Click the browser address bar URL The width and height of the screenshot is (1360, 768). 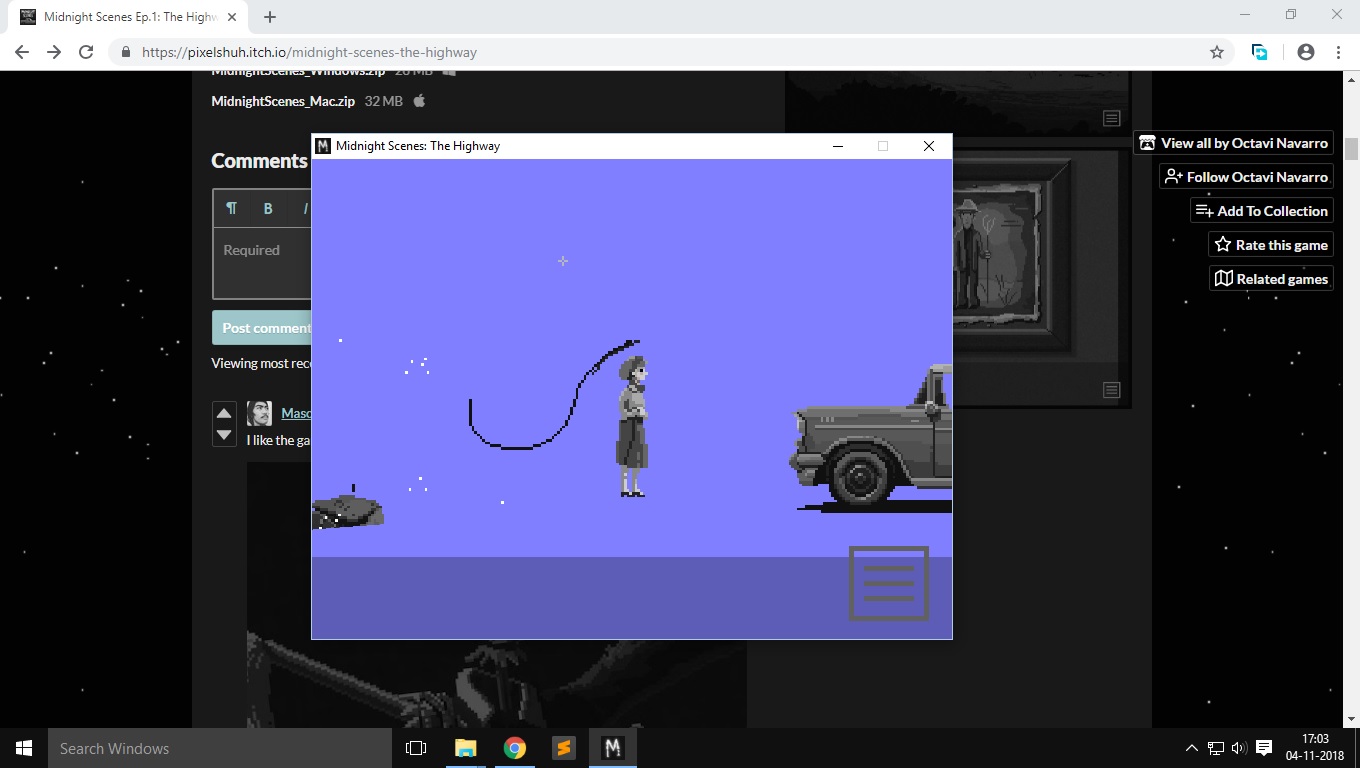[x=309, y=52]
